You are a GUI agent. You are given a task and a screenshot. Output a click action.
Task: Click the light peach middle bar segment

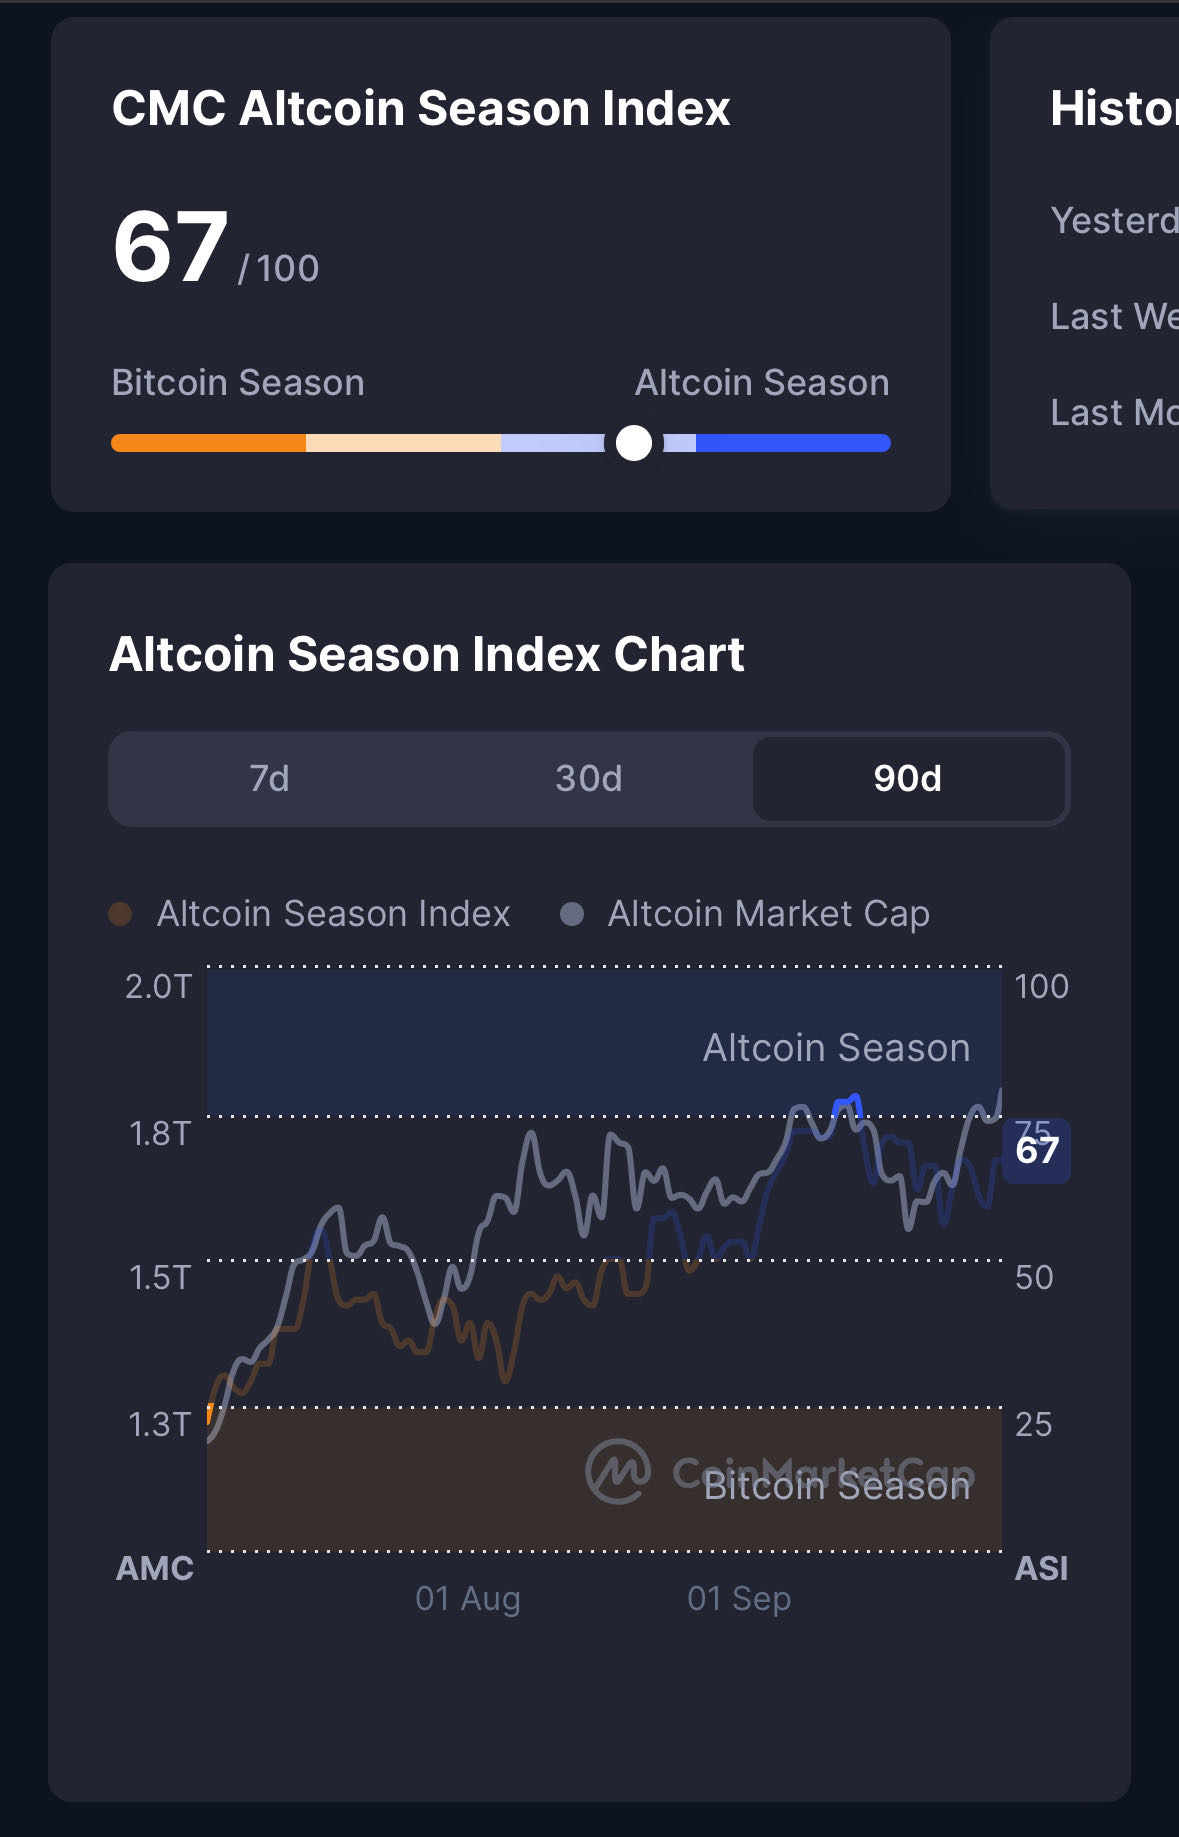(402, 443)
